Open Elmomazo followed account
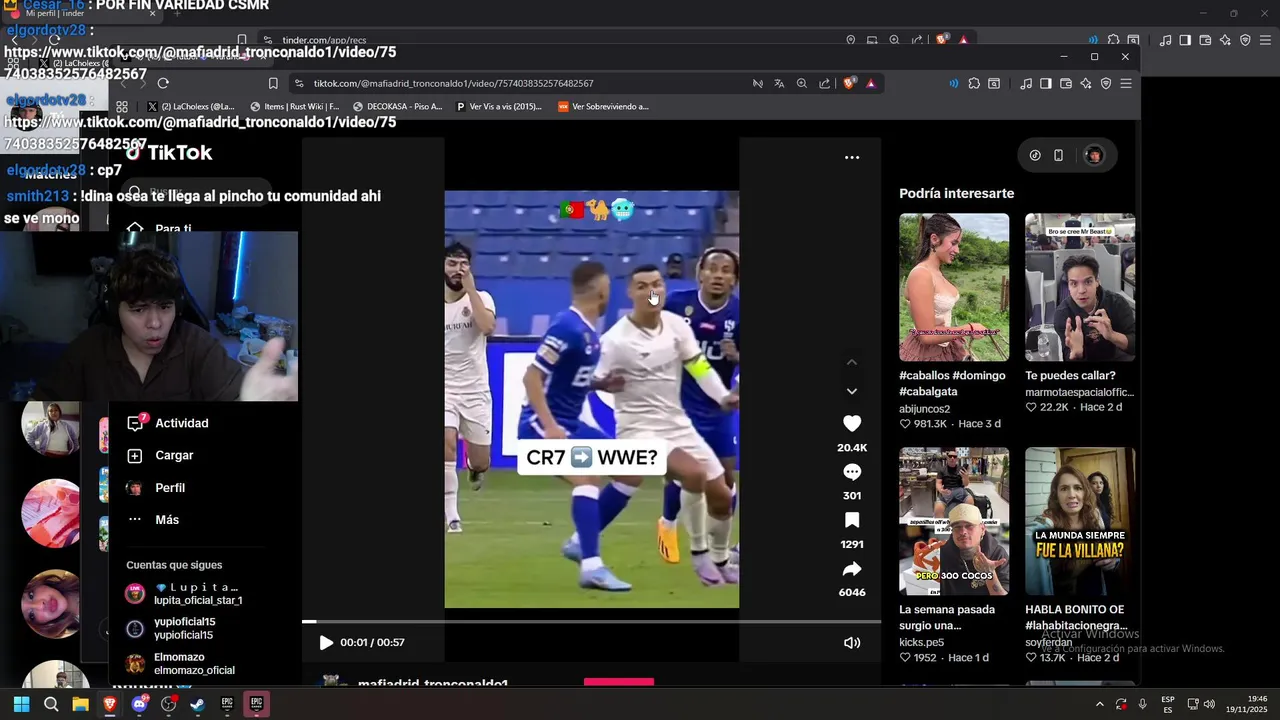The image size is (1280, 720). pos(180,664)
